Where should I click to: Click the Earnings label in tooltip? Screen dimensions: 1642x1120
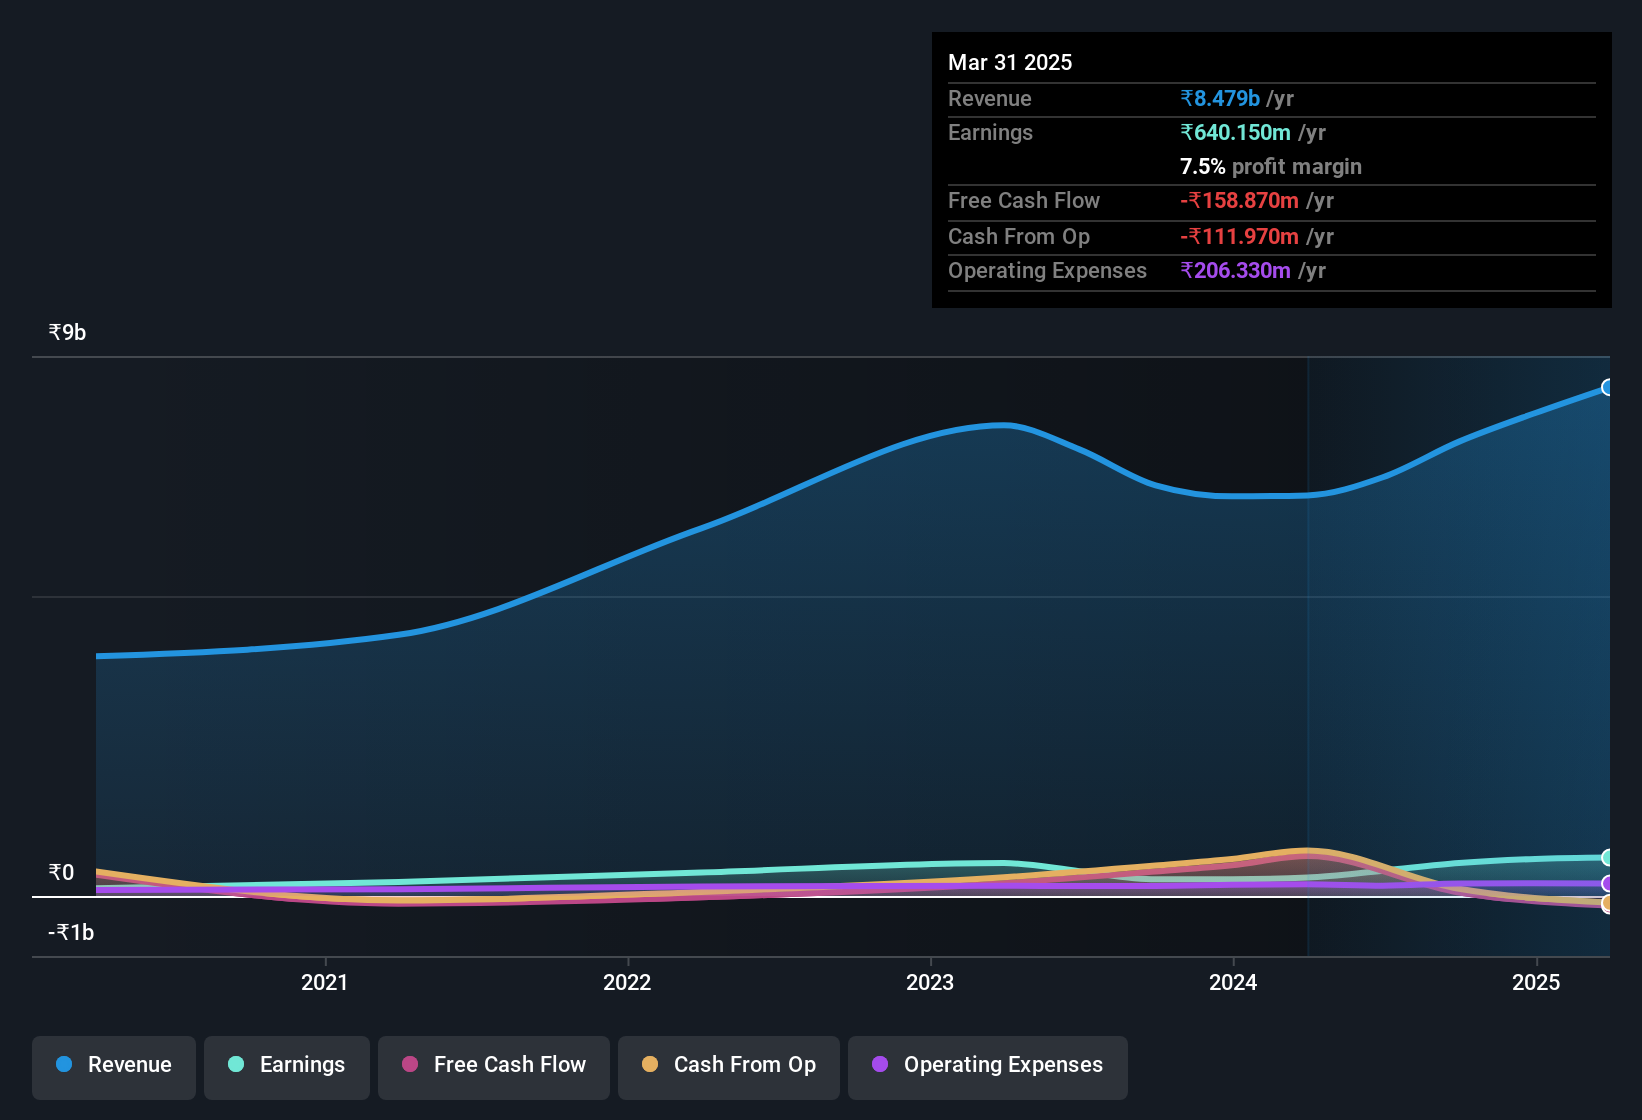[x=990, y=132]
